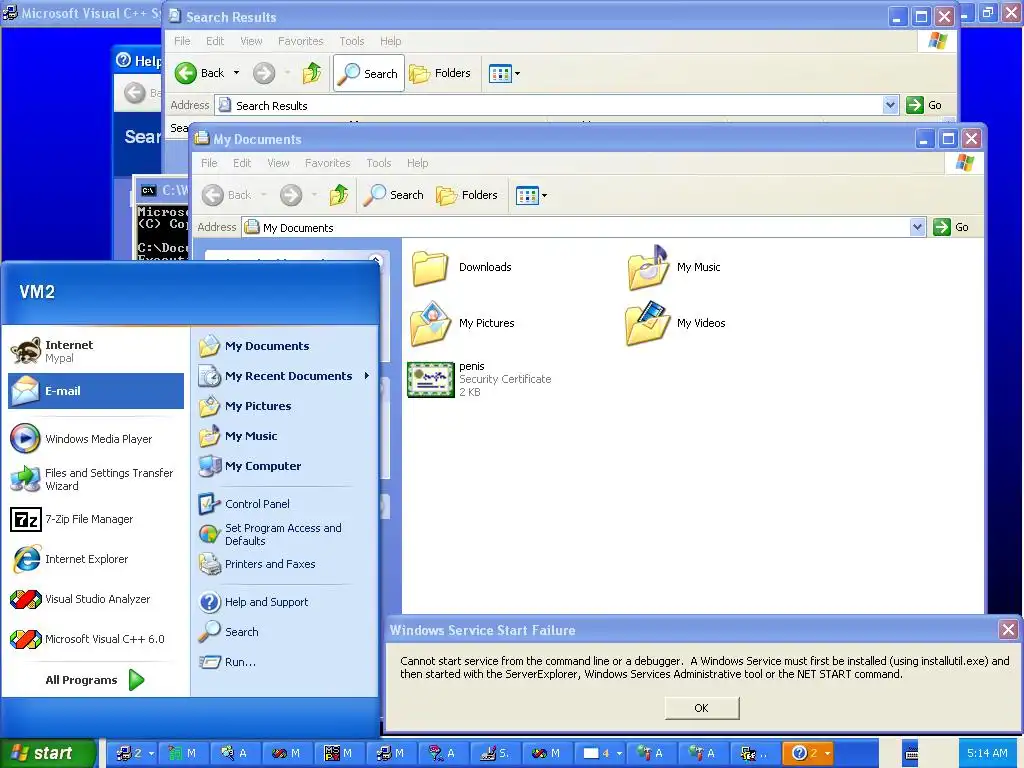The width and height of the screenshot is (1024, 768).
Task: Open Favorites menu in Search Results window
Action: (300, 41)
